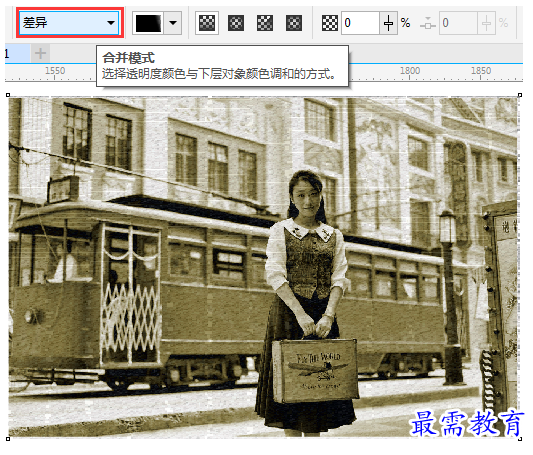Select the second transparency target icon
This screenshot has width=533, height=455.
[x=236, y=23]
